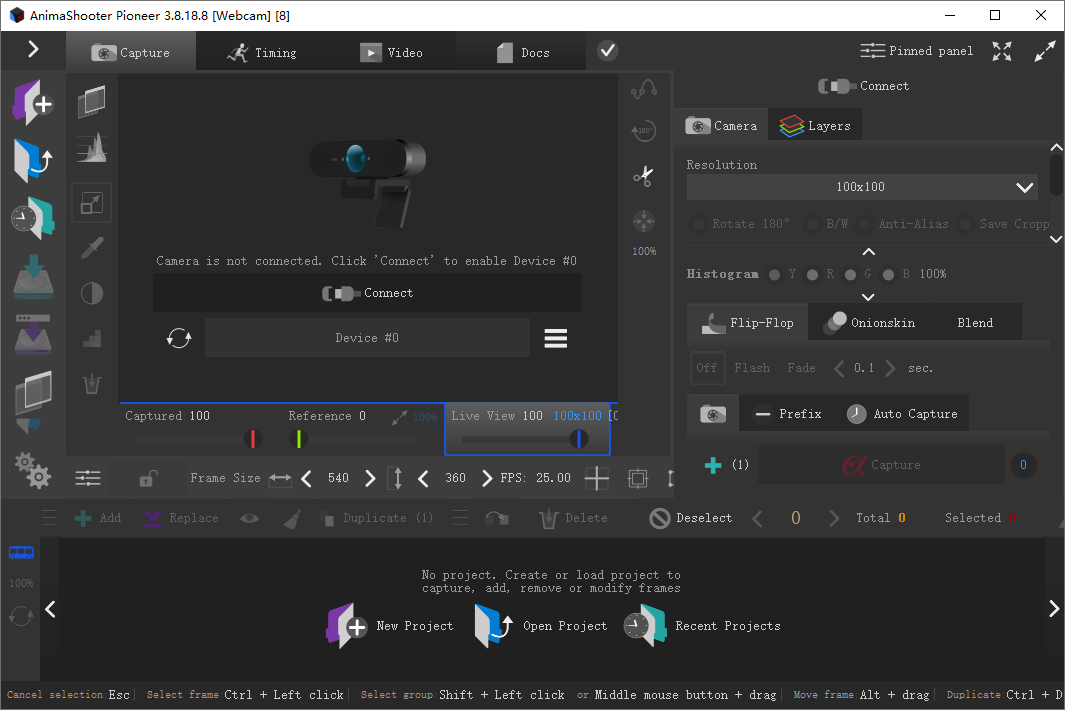
Task: Click the rotate 180 icon
Action: pyautogui.click(x=643, y=130)
